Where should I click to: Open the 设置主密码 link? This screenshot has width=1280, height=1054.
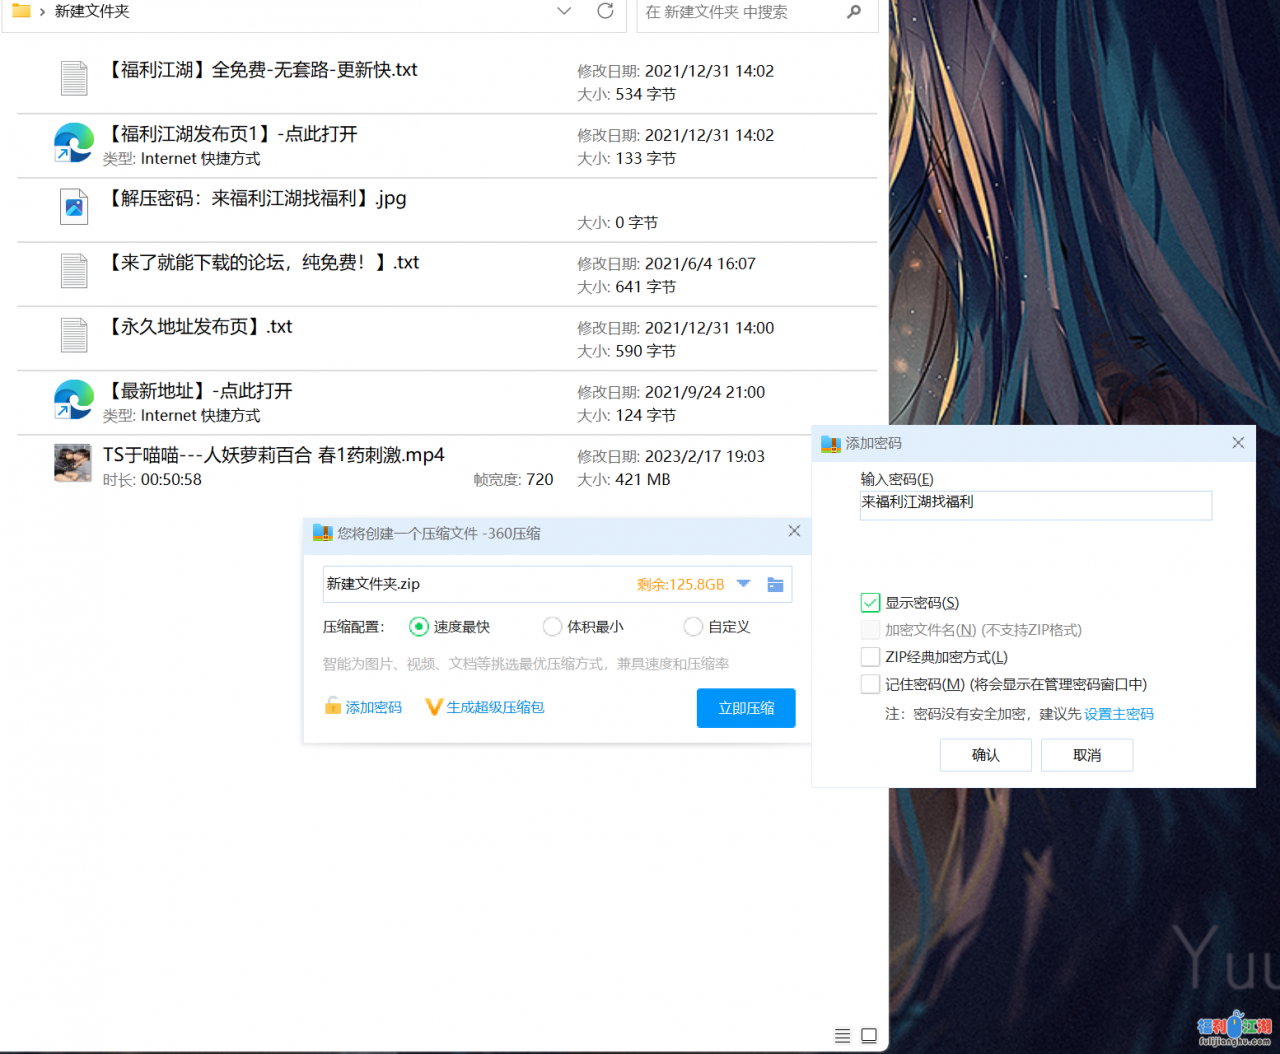tap(1119, 714)
